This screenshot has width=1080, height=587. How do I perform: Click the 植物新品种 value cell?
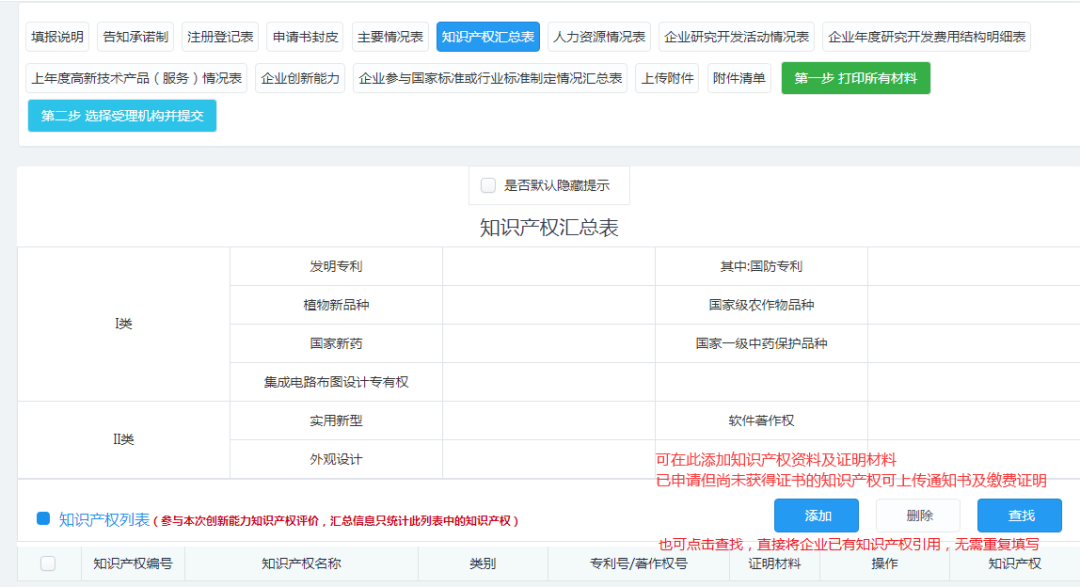pyautogui.click(x=549, y=305)
